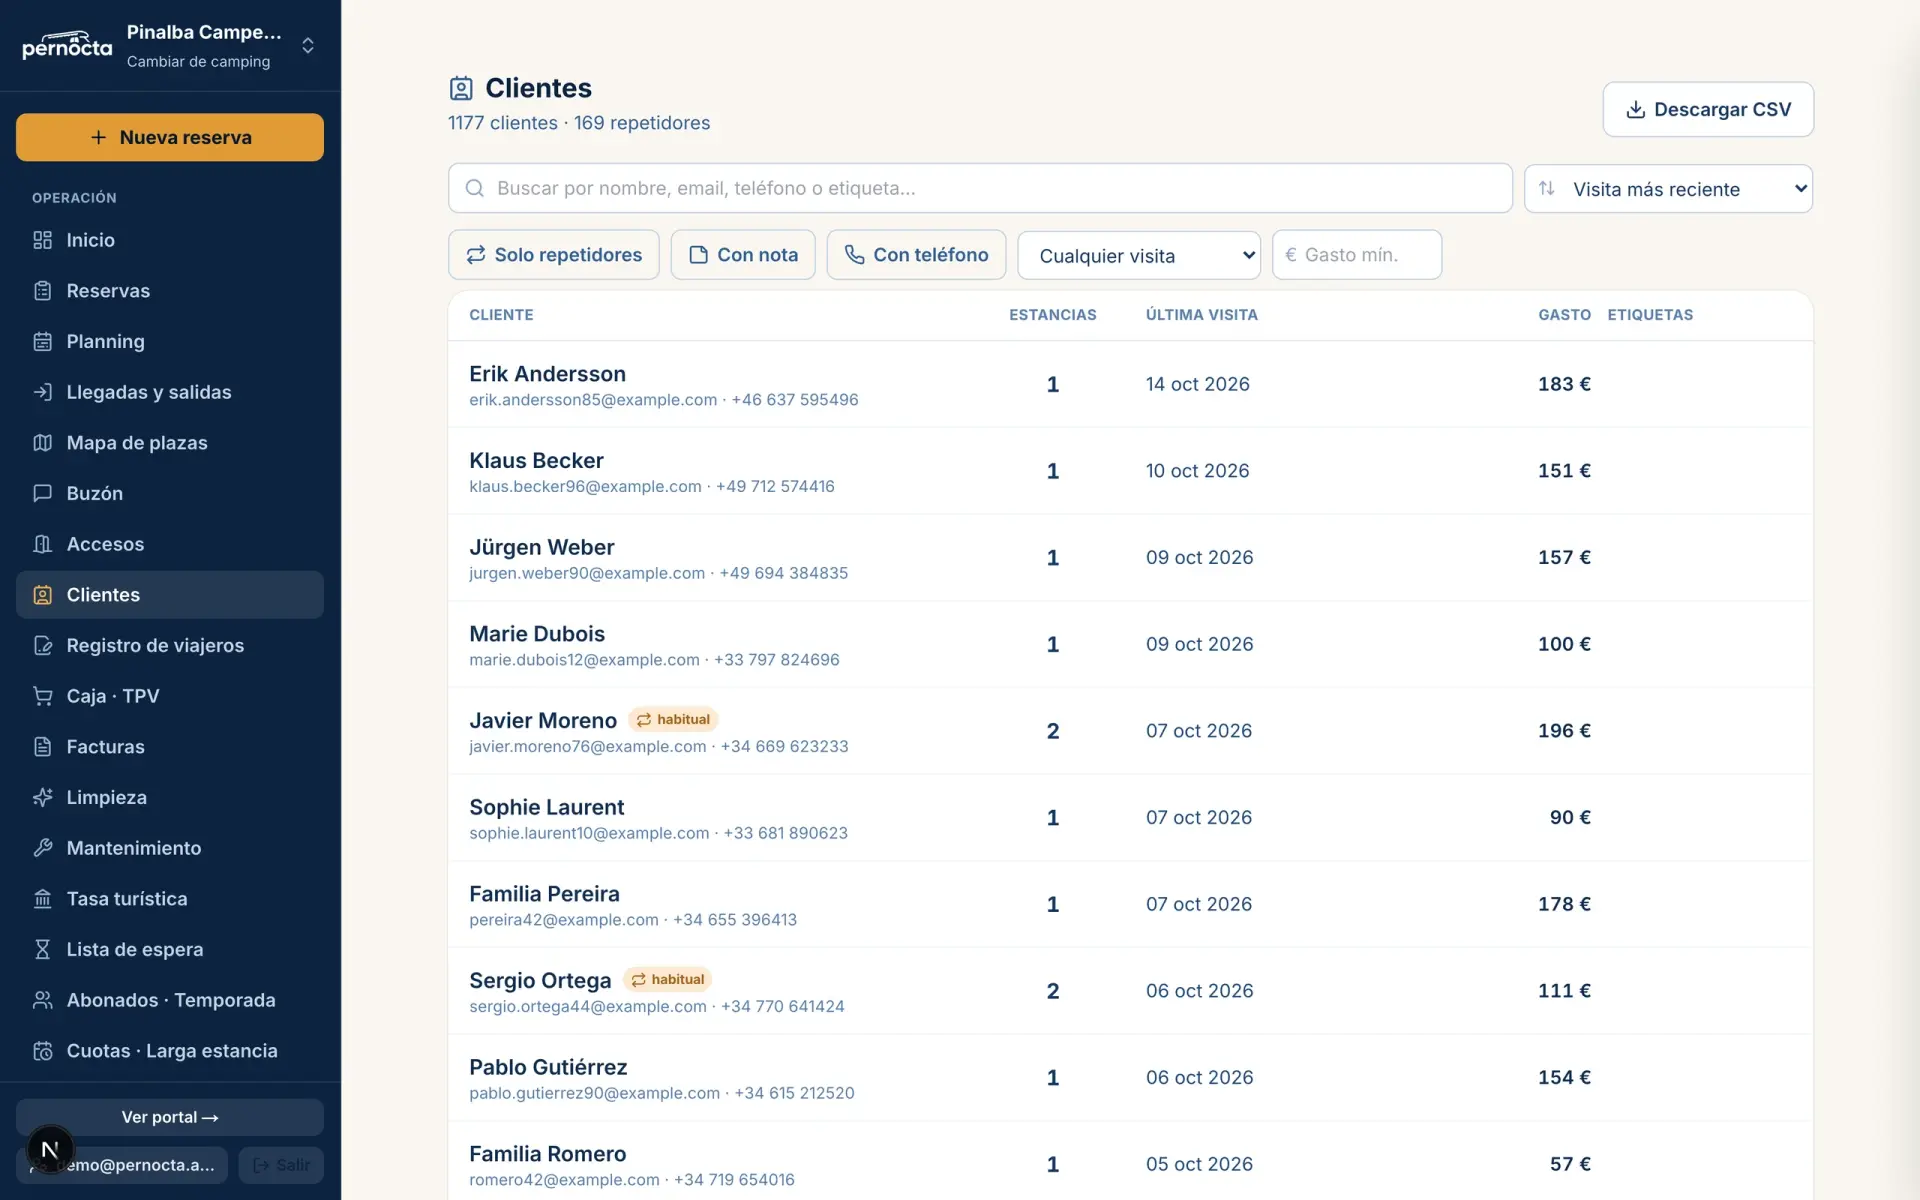Open Limpieza sparkle icon
1920x1200 pixels.
click(42, 798)
